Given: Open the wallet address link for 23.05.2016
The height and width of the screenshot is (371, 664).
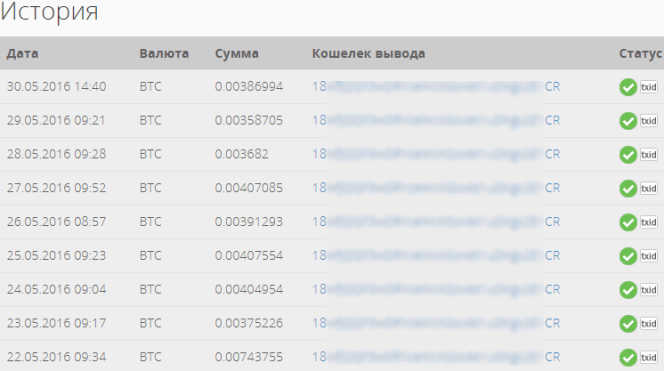Looking at the screenshot, I should click(436, 324).
